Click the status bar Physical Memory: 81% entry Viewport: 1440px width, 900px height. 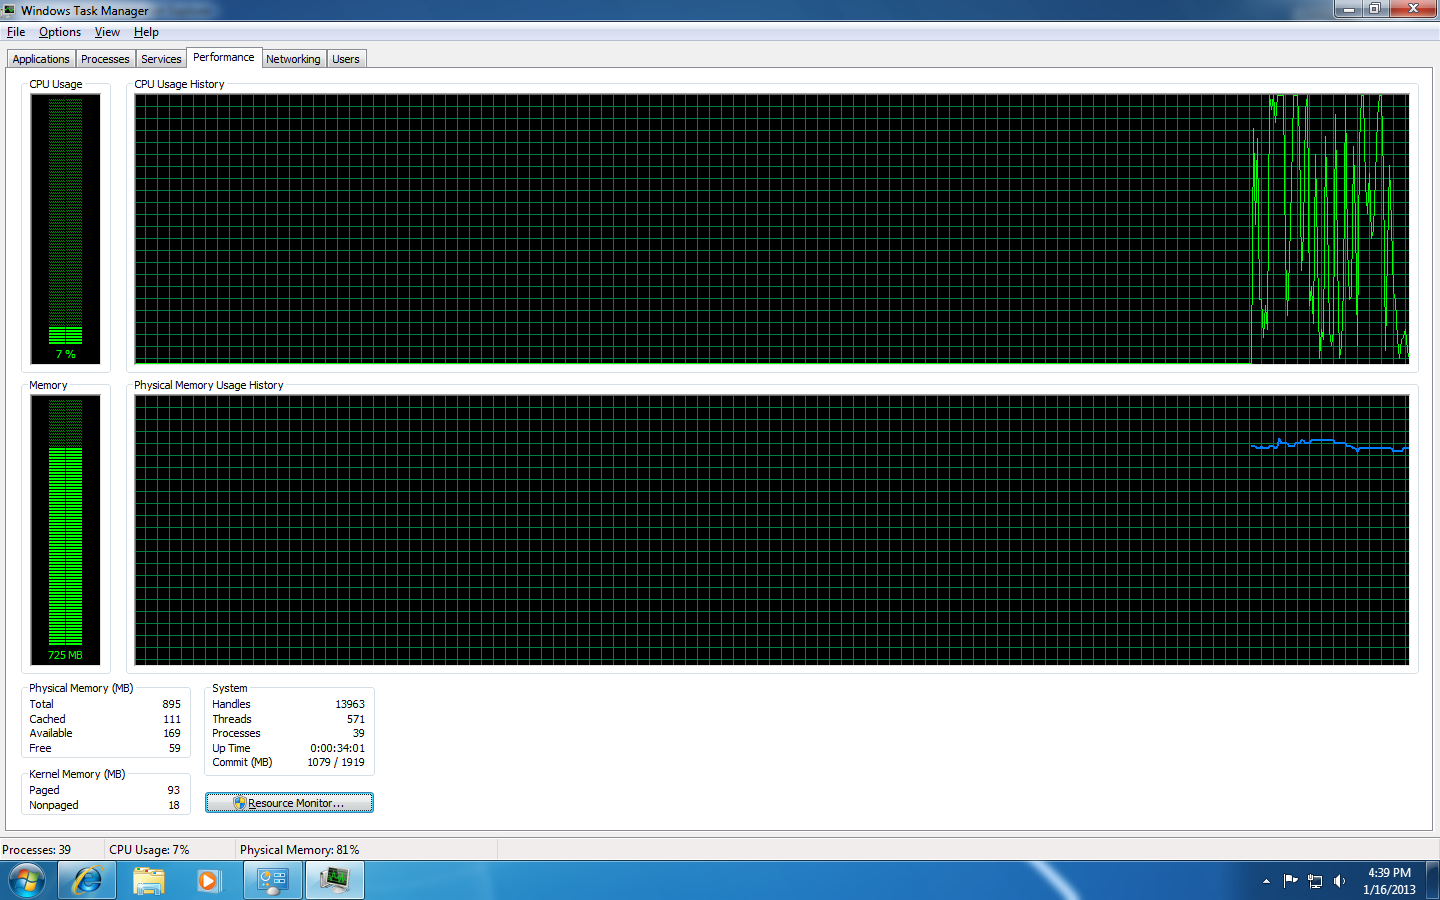tap(300, 850)
